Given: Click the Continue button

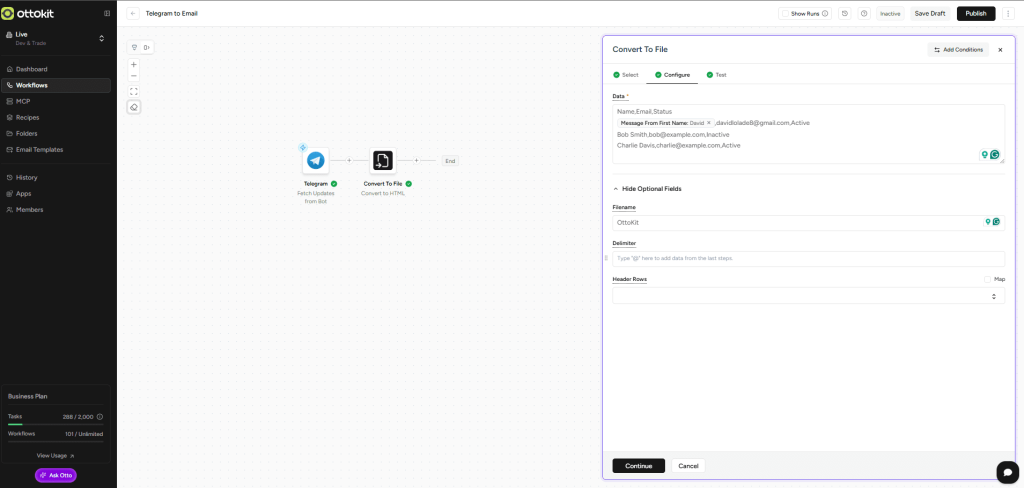Looking at the screenshot, I should point(638,466).
